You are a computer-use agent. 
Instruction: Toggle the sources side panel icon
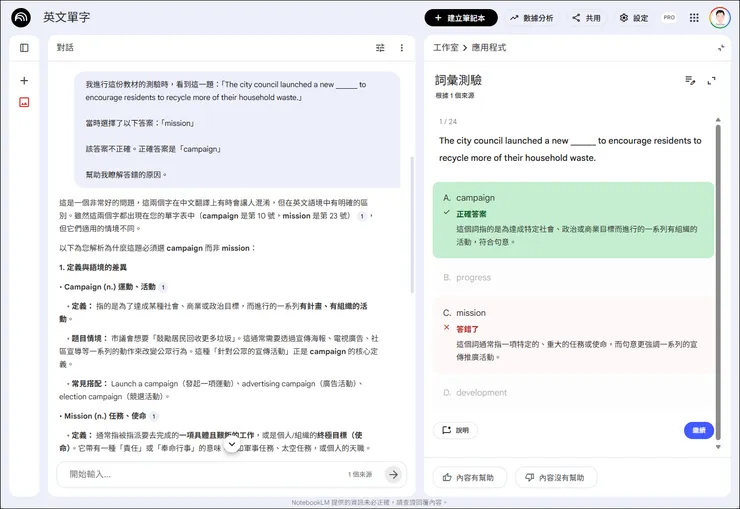[24, 48]
